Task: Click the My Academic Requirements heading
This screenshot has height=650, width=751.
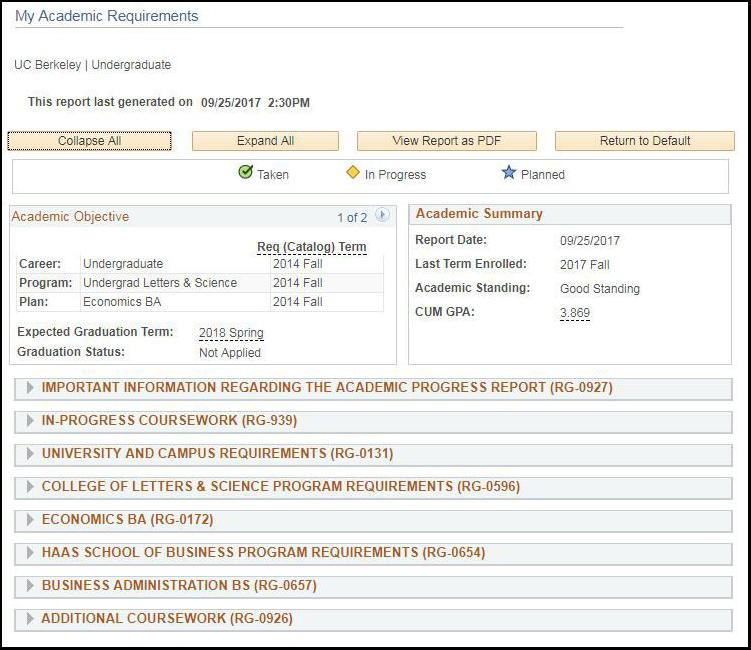Action: tap(107, 16)
